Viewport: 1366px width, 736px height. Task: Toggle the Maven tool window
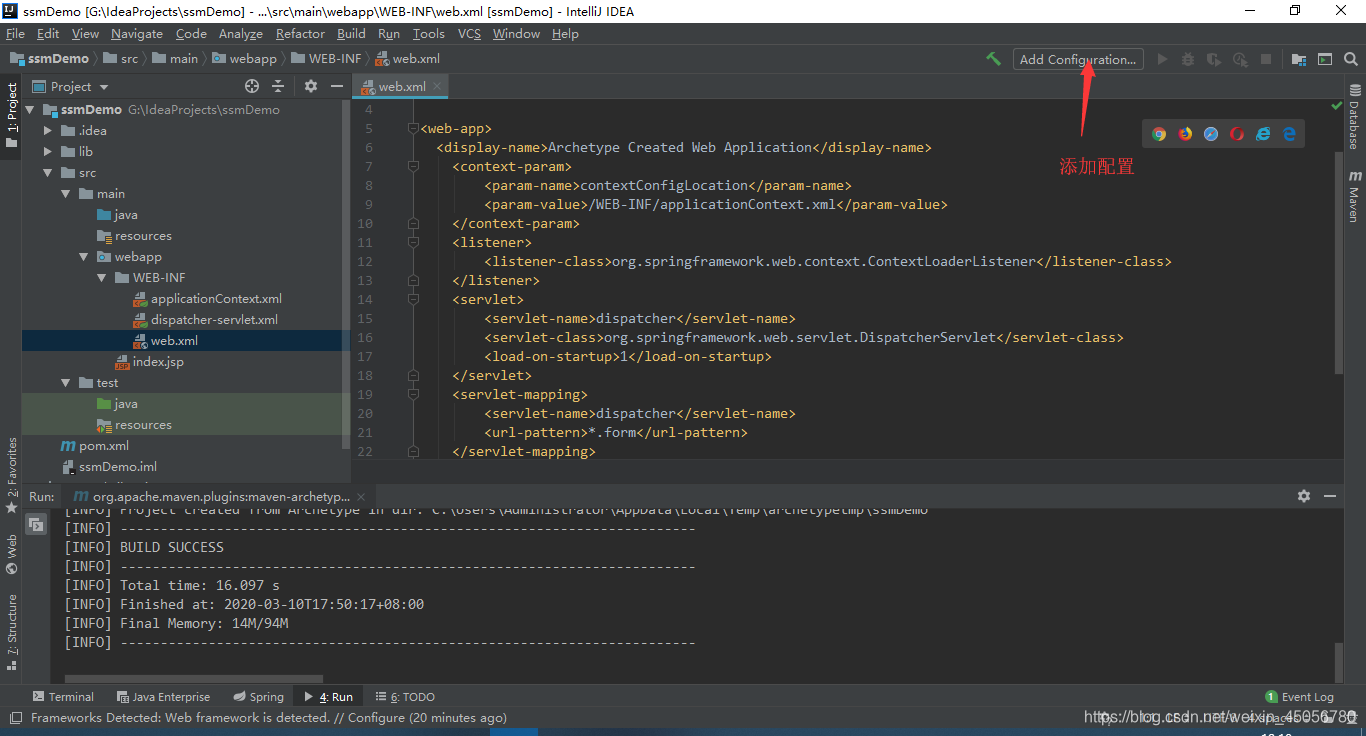(1354, 196)
